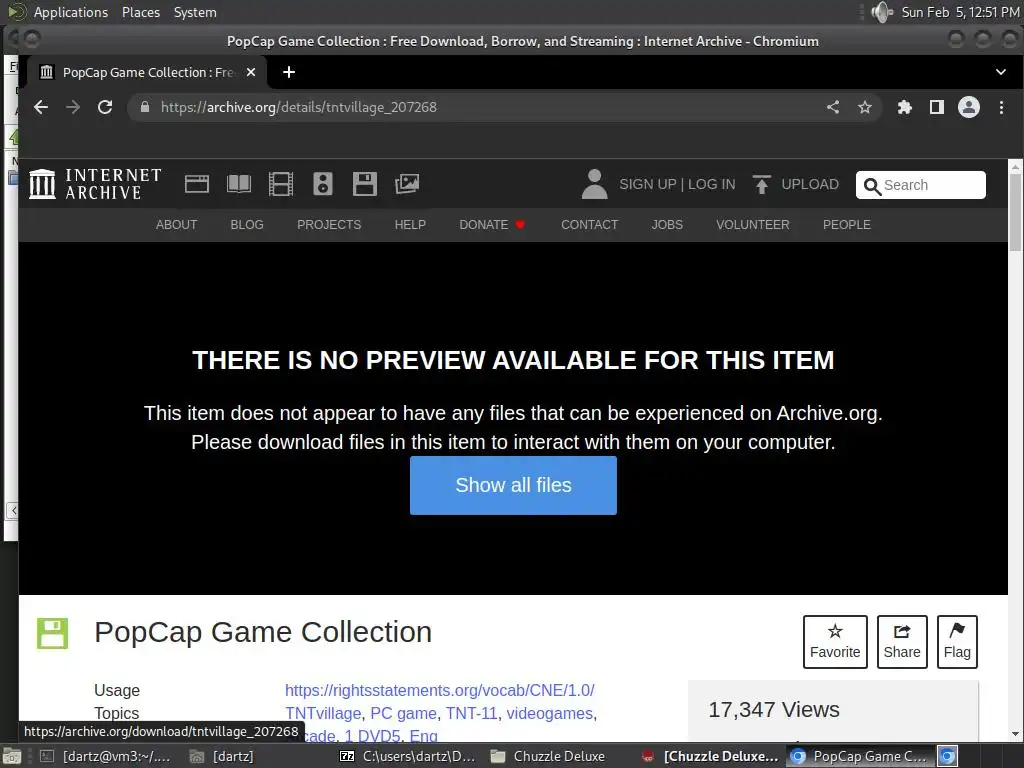Click the page vertical scrollbar thumb
1024x768 pixels.
pos(1016,210)
